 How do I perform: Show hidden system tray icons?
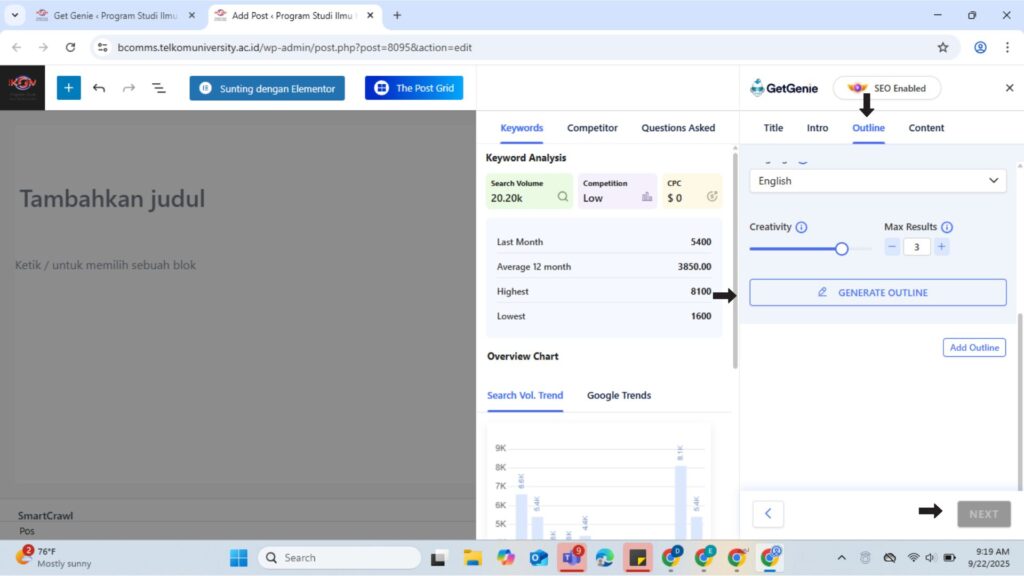(841, 558)
